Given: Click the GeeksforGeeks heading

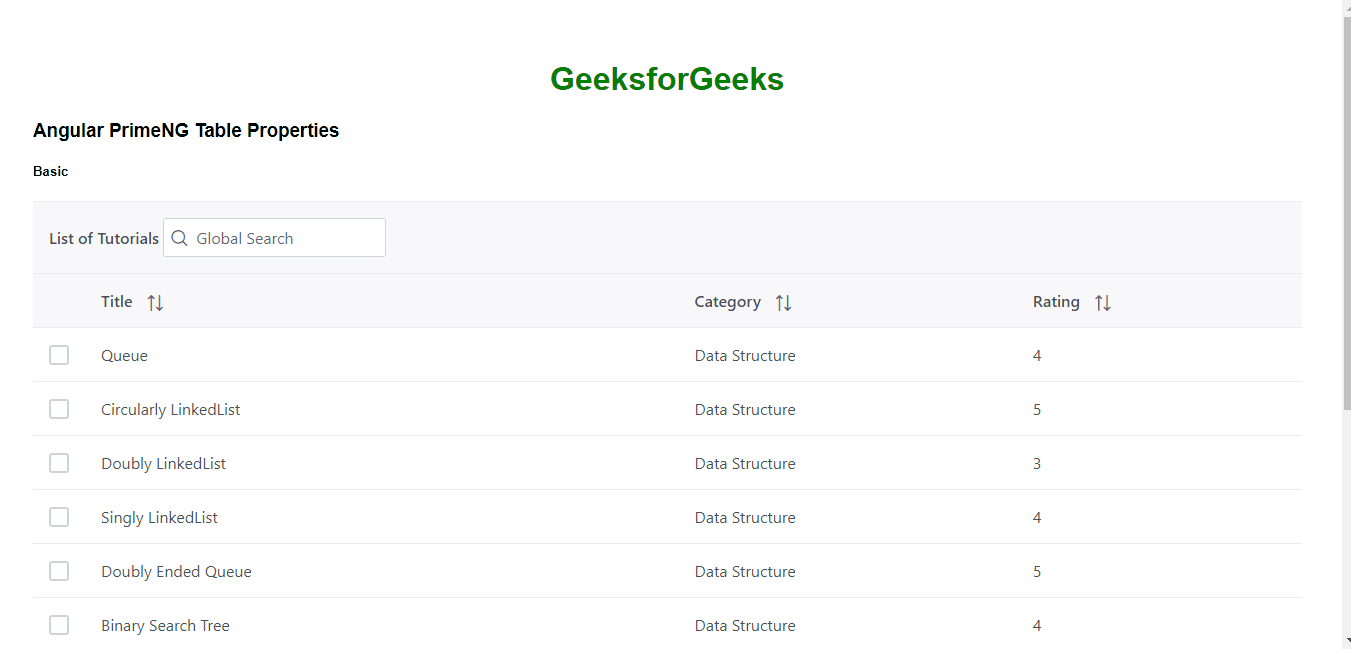Looking at the screenshot, I should click(667, 79).
